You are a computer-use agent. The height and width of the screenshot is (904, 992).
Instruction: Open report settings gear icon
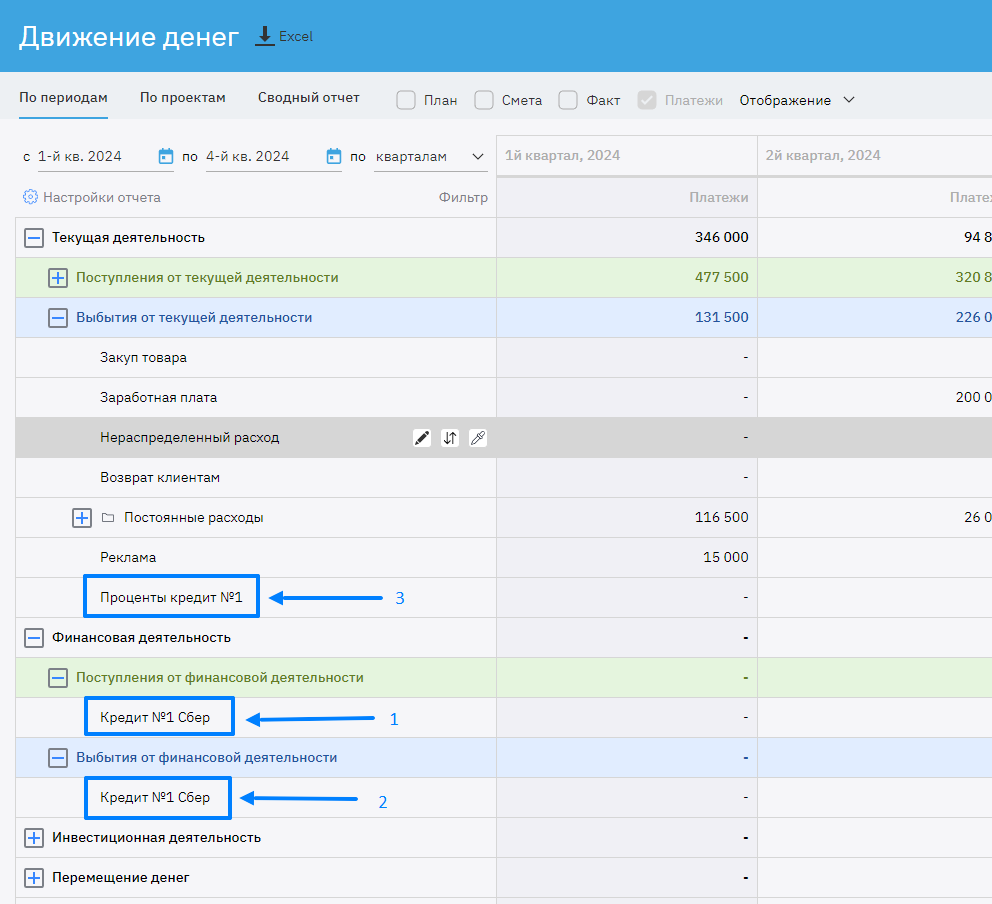(30, 197)
